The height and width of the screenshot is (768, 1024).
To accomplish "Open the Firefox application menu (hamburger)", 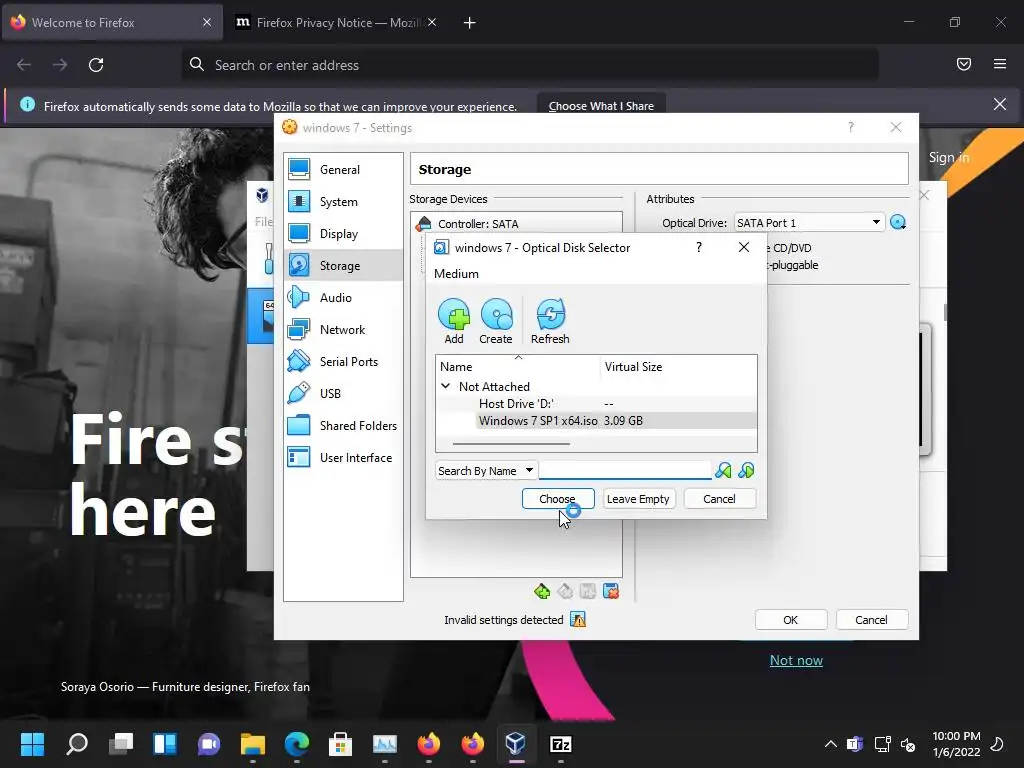I will (x=1000, y=64).
